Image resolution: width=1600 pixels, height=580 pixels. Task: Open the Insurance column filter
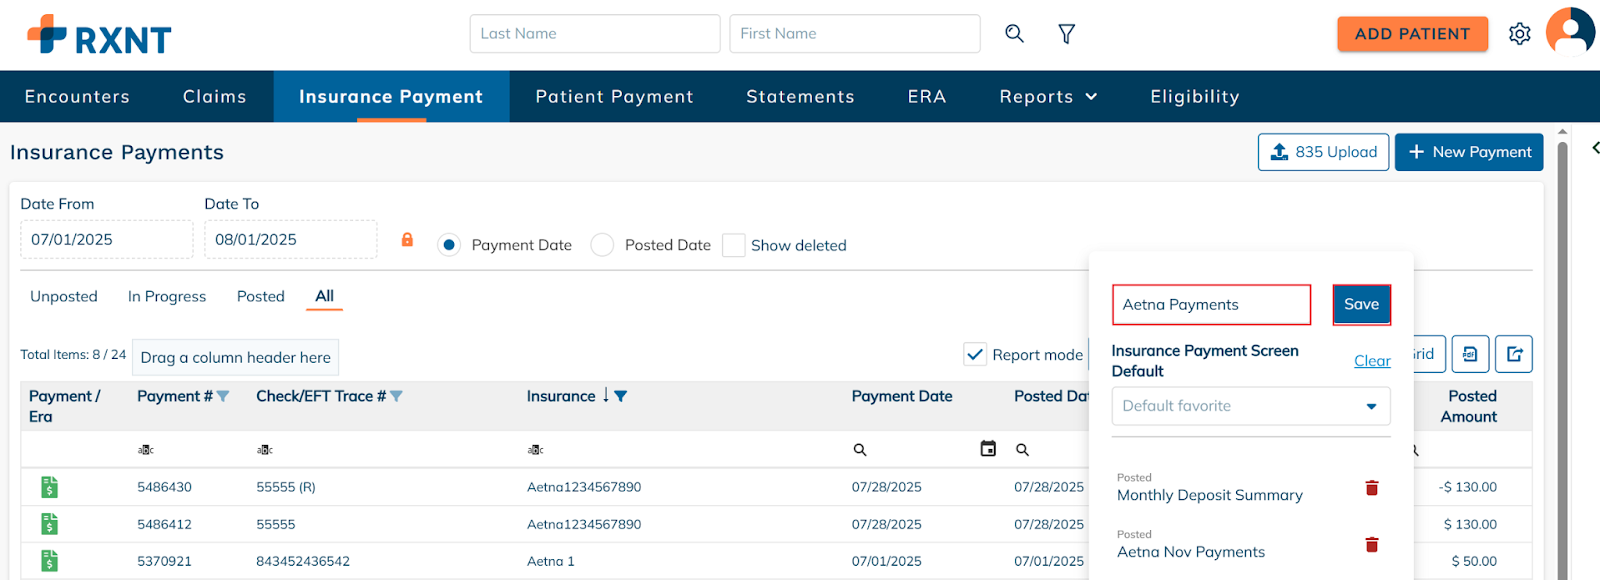coord(621,396)
